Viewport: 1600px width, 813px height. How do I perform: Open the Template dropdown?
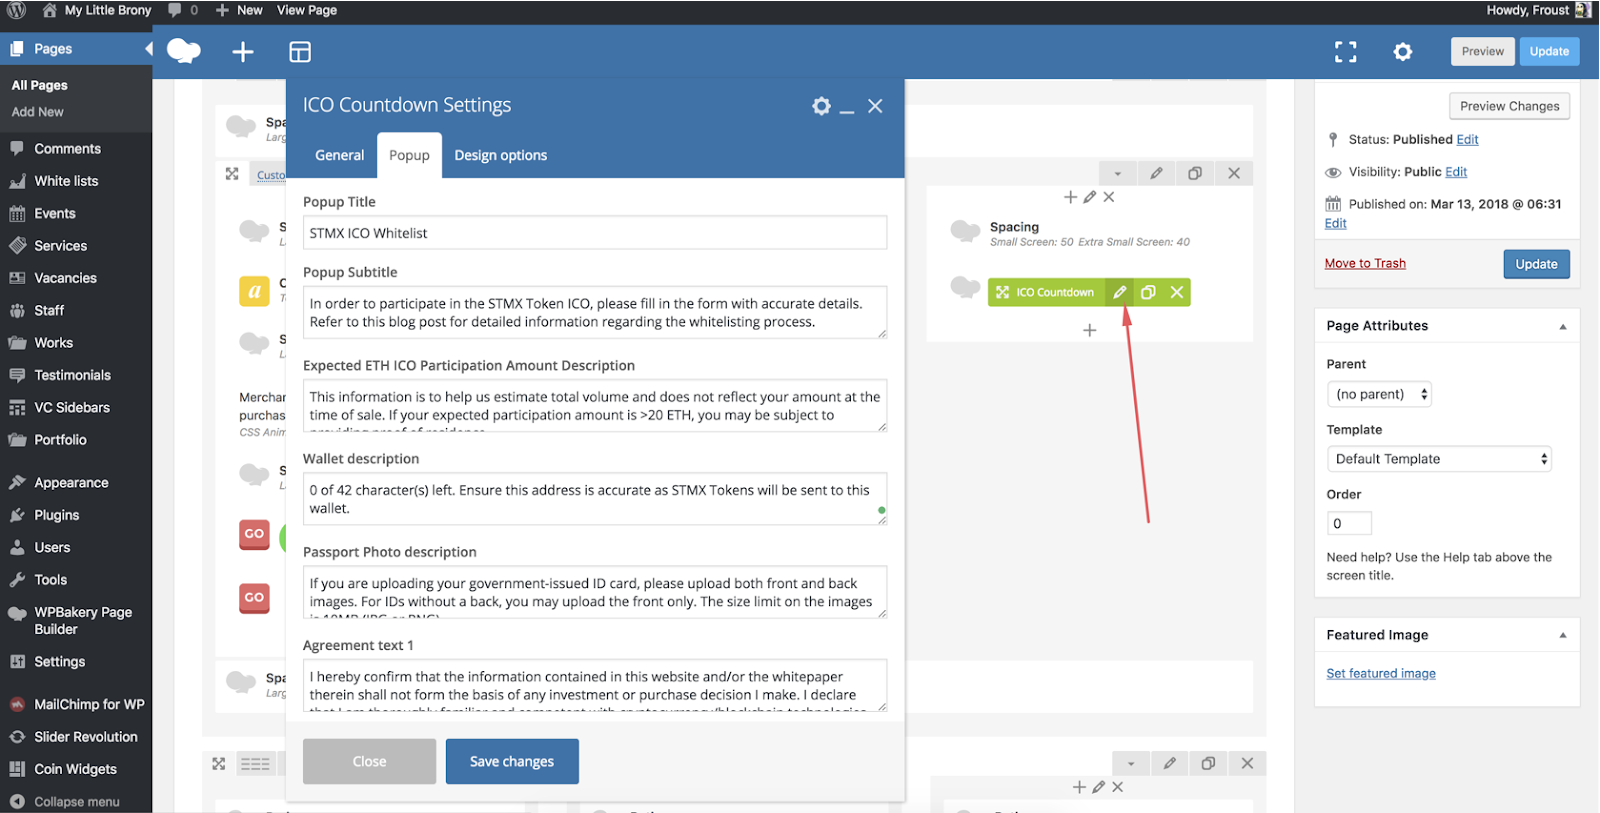1439,459
